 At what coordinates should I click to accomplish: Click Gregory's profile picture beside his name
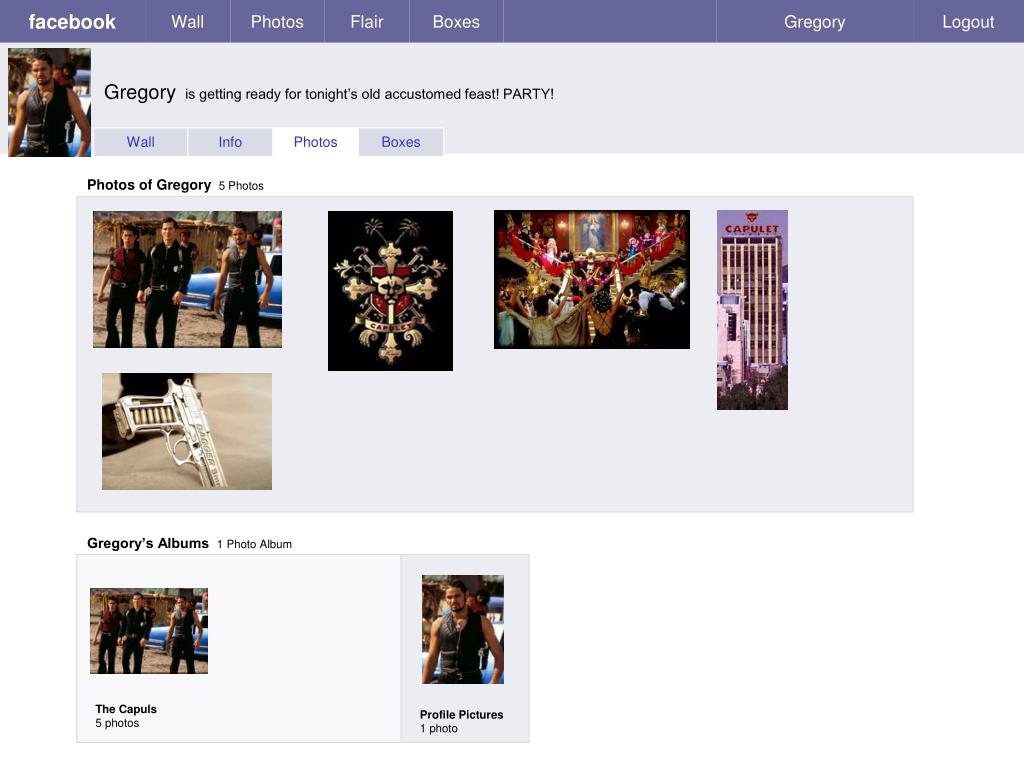click(x=49, y=102)
